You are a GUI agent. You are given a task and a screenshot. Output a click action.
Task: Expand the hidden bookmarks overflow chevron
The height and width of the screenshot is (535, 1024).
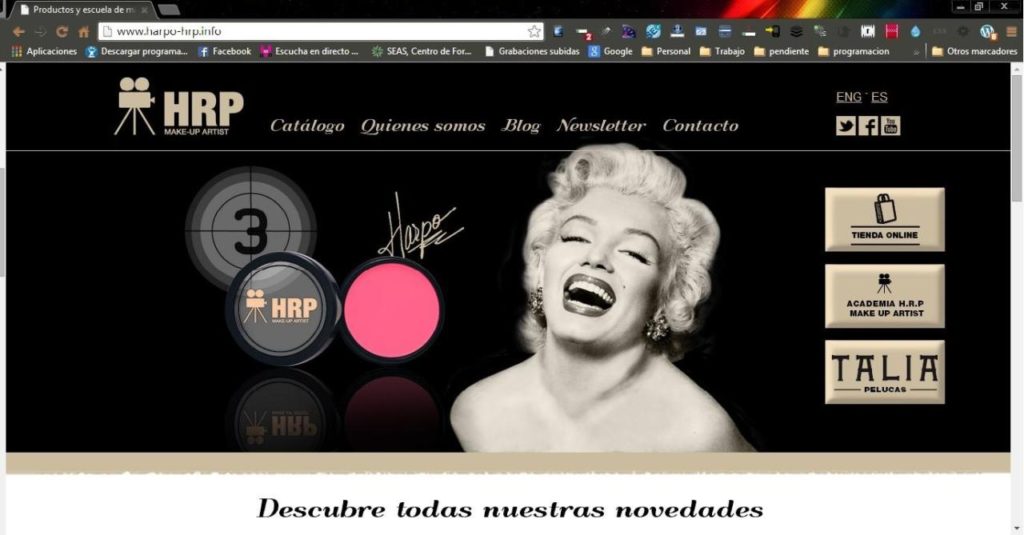pos(917,51)
